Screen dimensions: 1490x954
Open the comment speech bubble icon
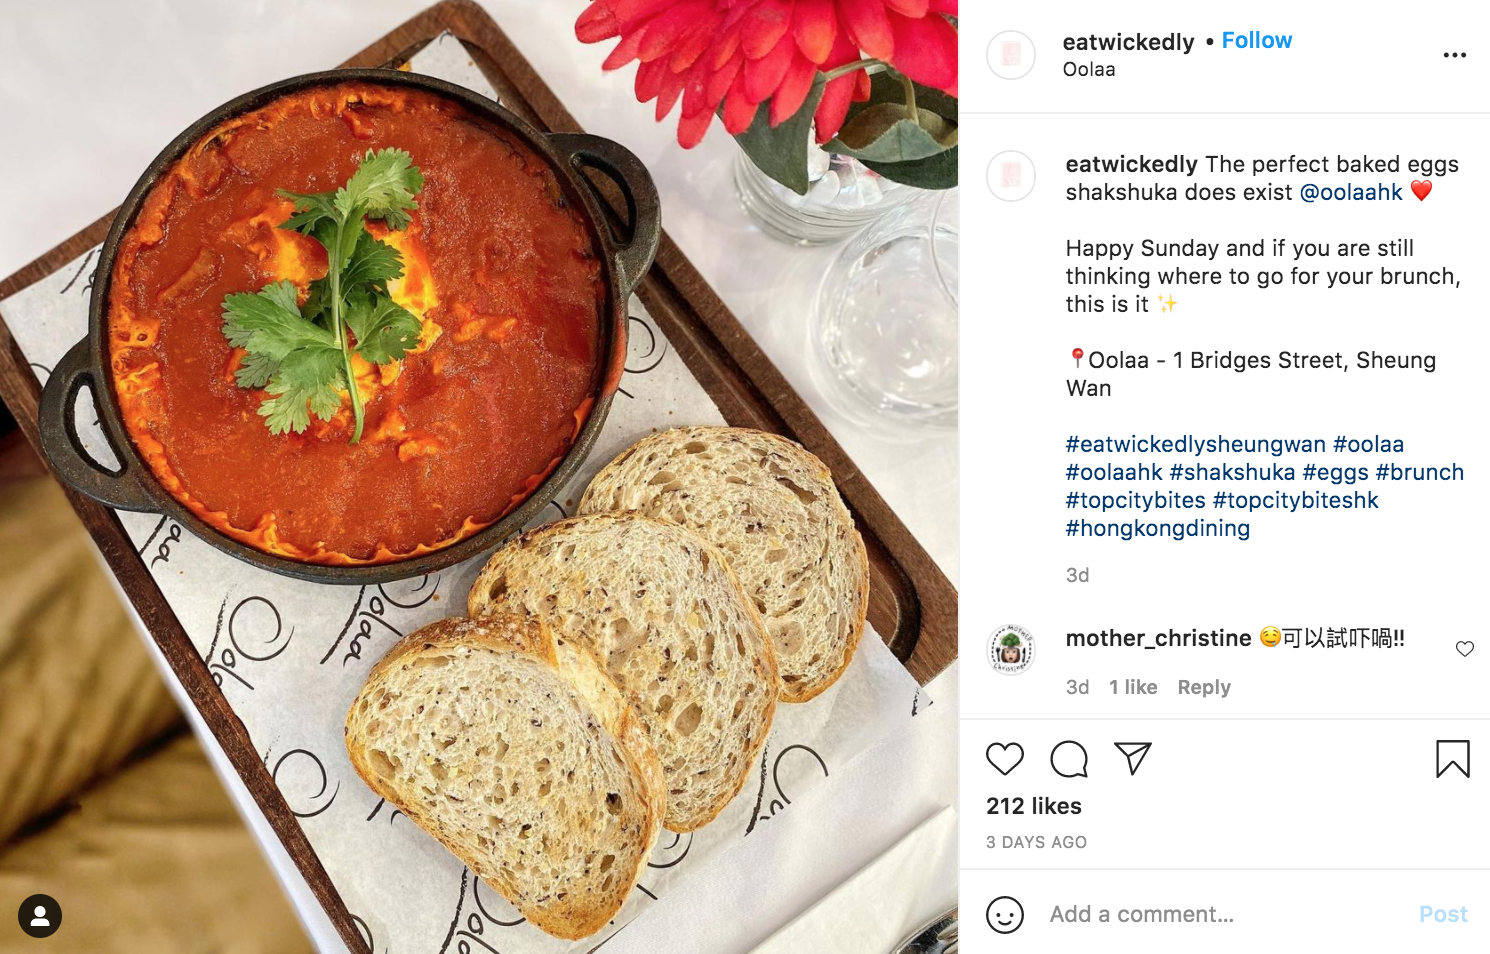[x=1069, y=759]
